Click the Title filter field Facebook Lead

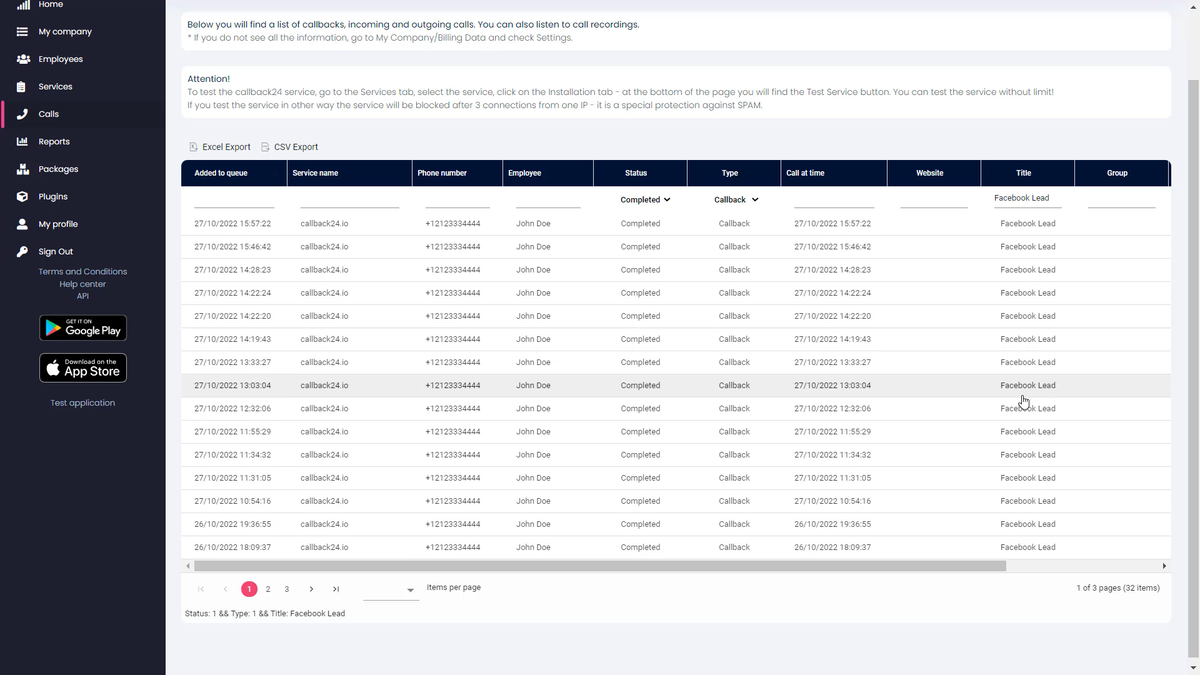tap(1022, 198)
